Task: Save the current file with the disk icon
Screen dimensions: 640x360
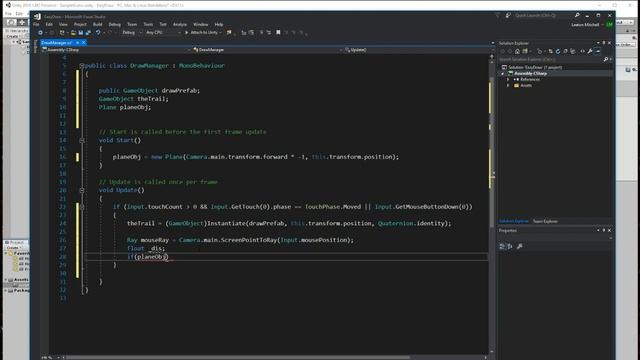Action: 80,33
